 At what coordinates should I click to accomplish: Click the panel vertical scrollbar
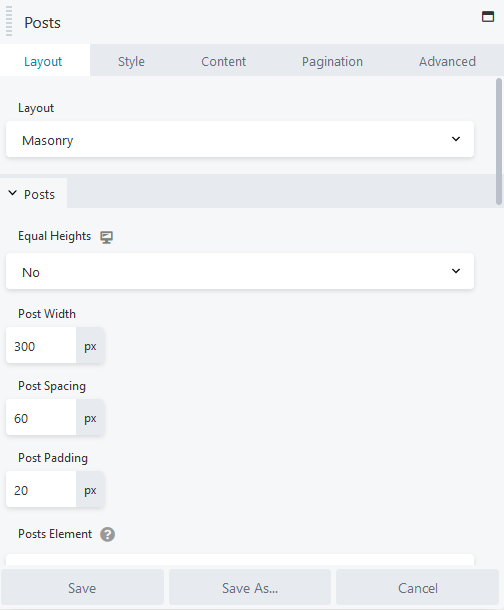click(x=499, y=141)
